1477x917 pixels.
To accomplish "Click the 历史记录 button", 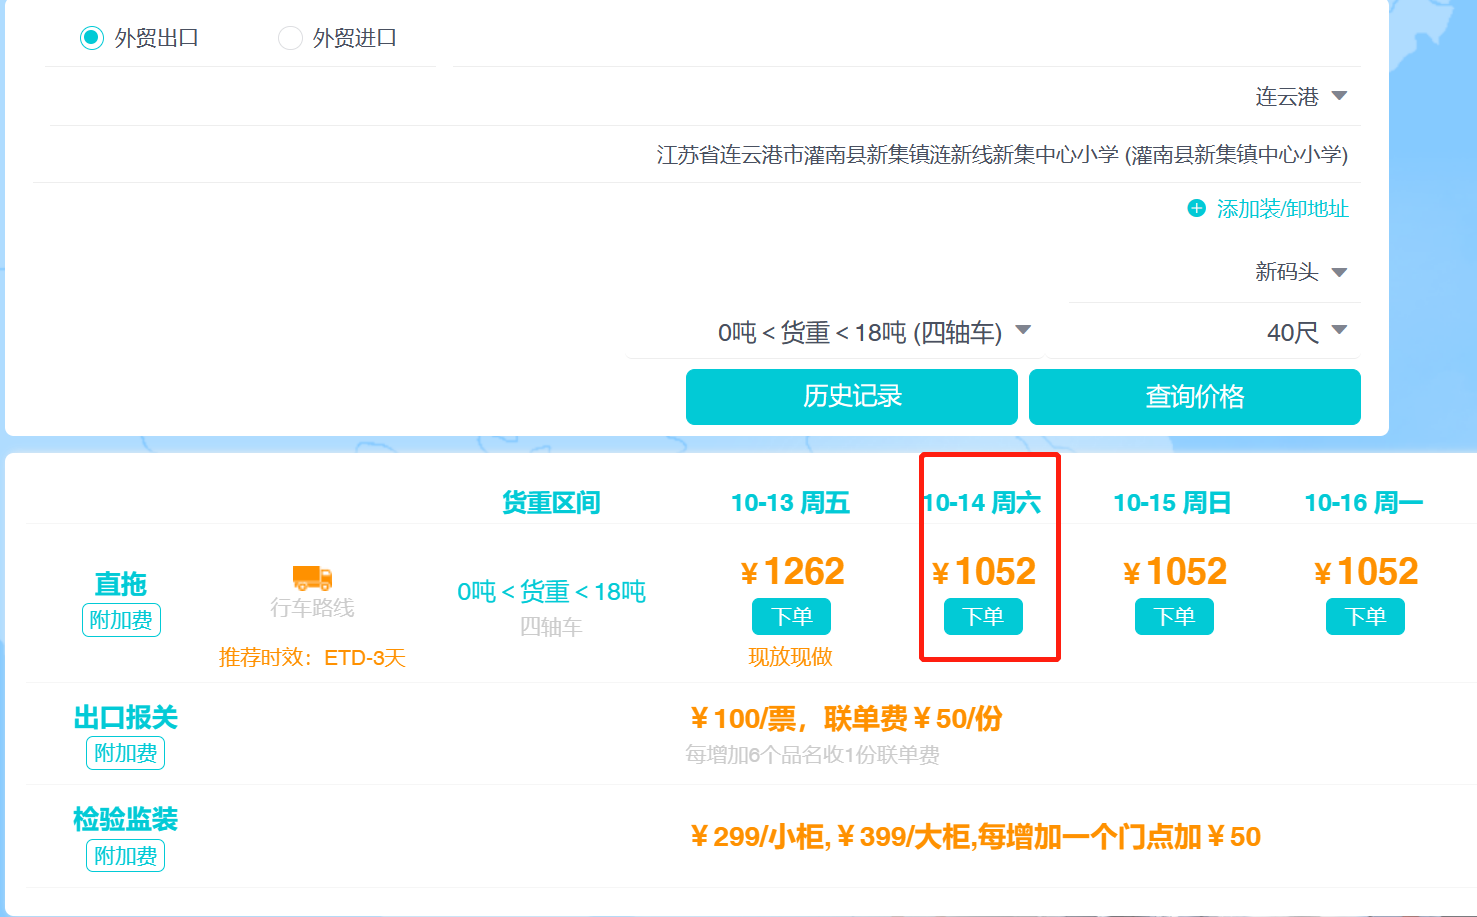I will [852, 397].
